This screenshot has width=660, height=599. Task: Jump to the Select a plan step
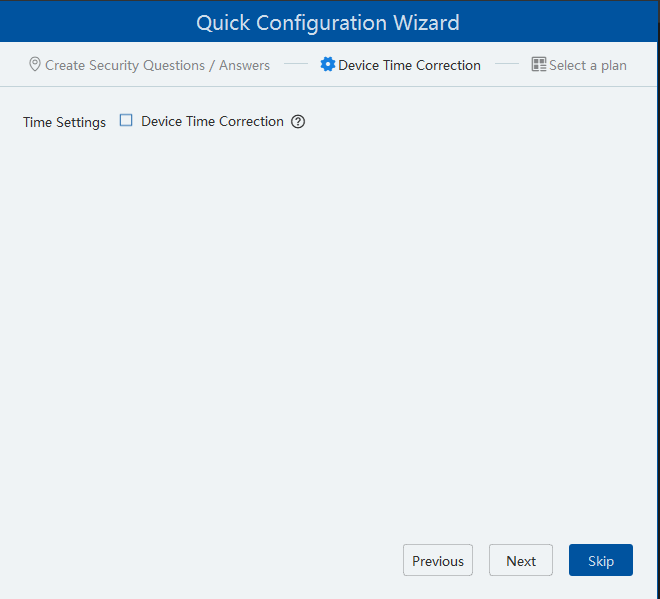(x=587, y=65)
